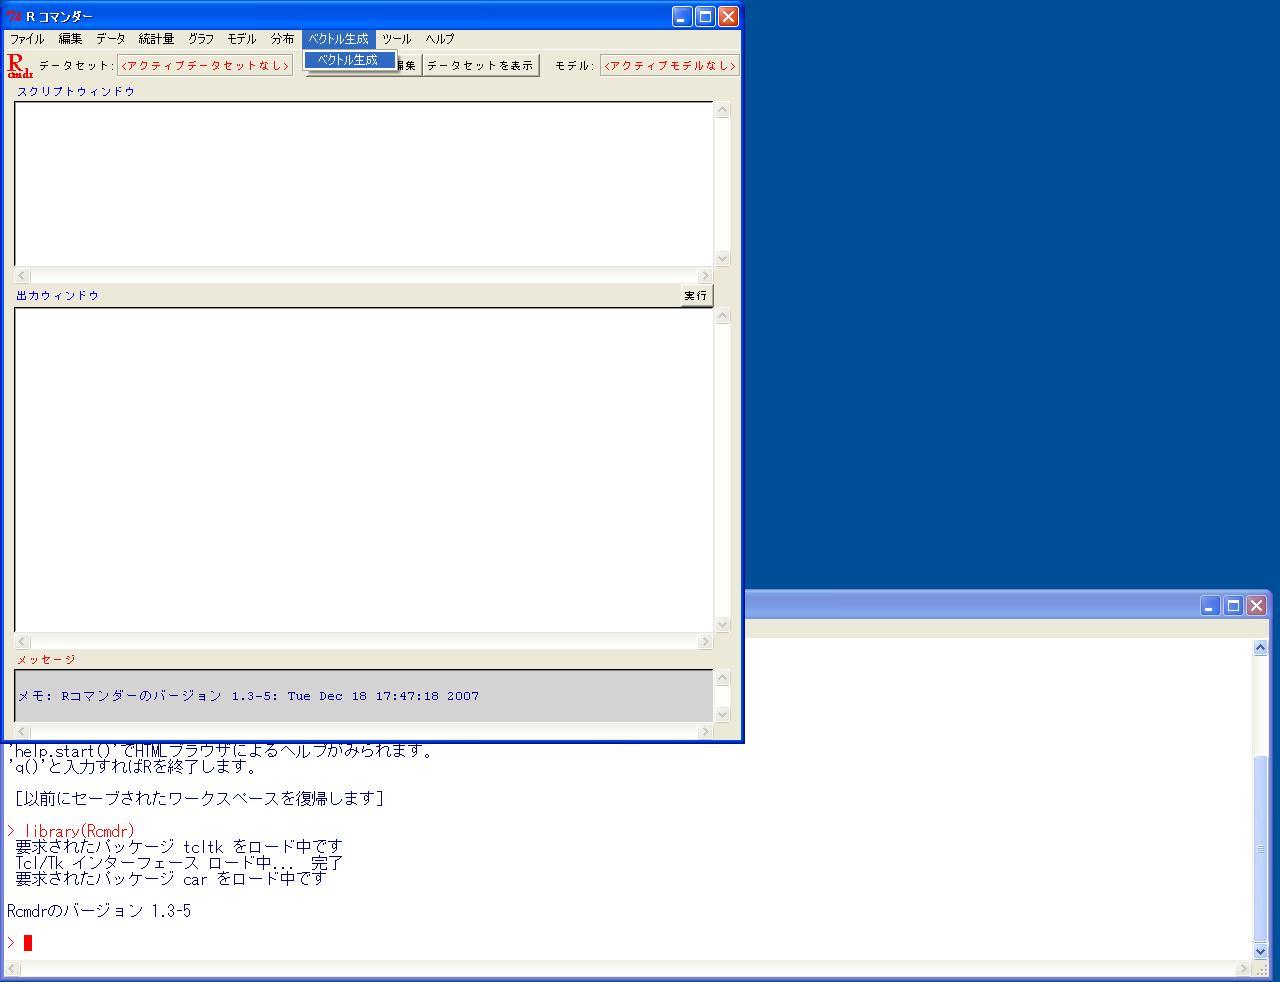Click message pane scrollbar up arrow
Image resolution: width=1280 pixels, height=982 pixels.
pyautogui.click(x=722, y=678)
